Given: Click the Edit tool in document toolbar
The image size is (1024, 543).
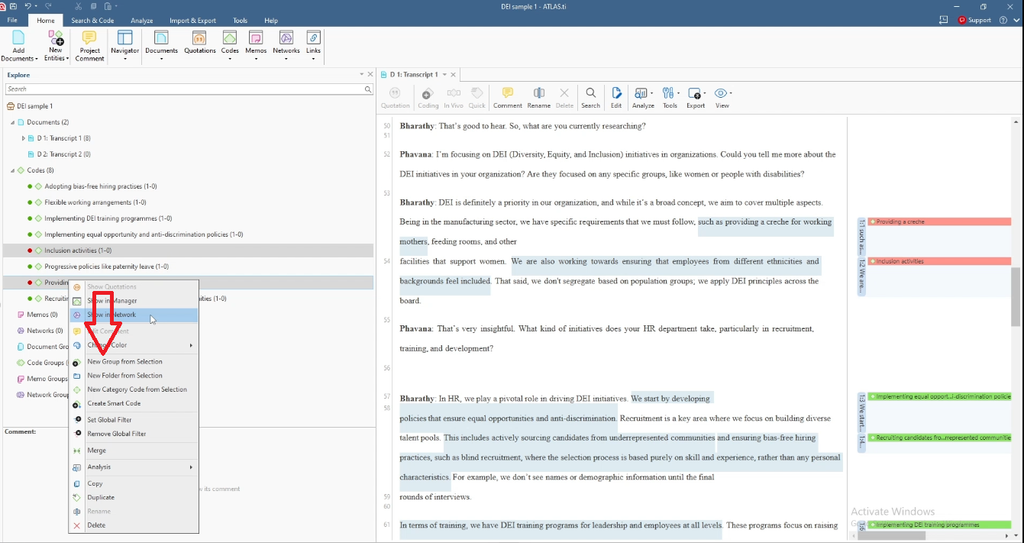Looking at the screenshot, I should tap(616, 98).
